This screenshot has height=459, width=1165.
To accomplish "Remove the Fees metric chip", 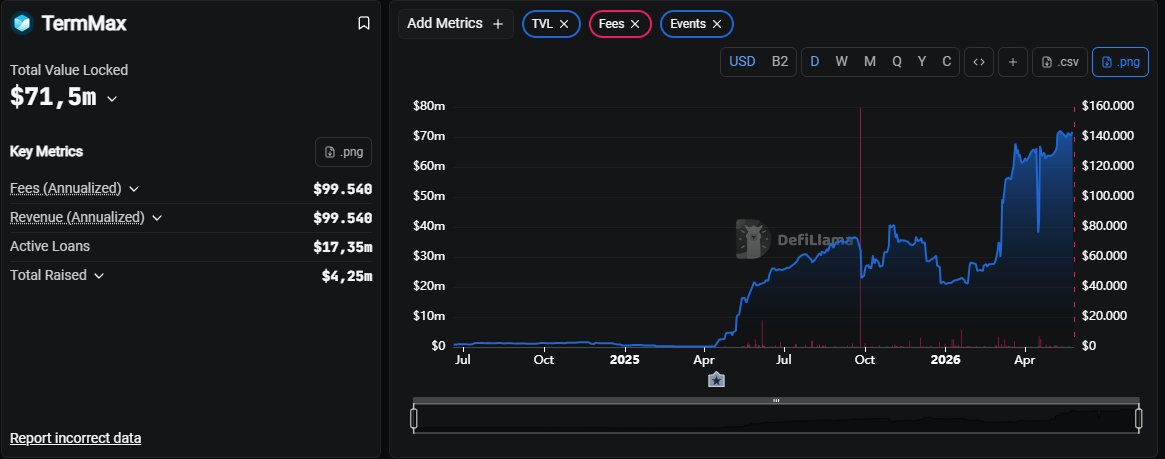I will click(x=635, y=24).
